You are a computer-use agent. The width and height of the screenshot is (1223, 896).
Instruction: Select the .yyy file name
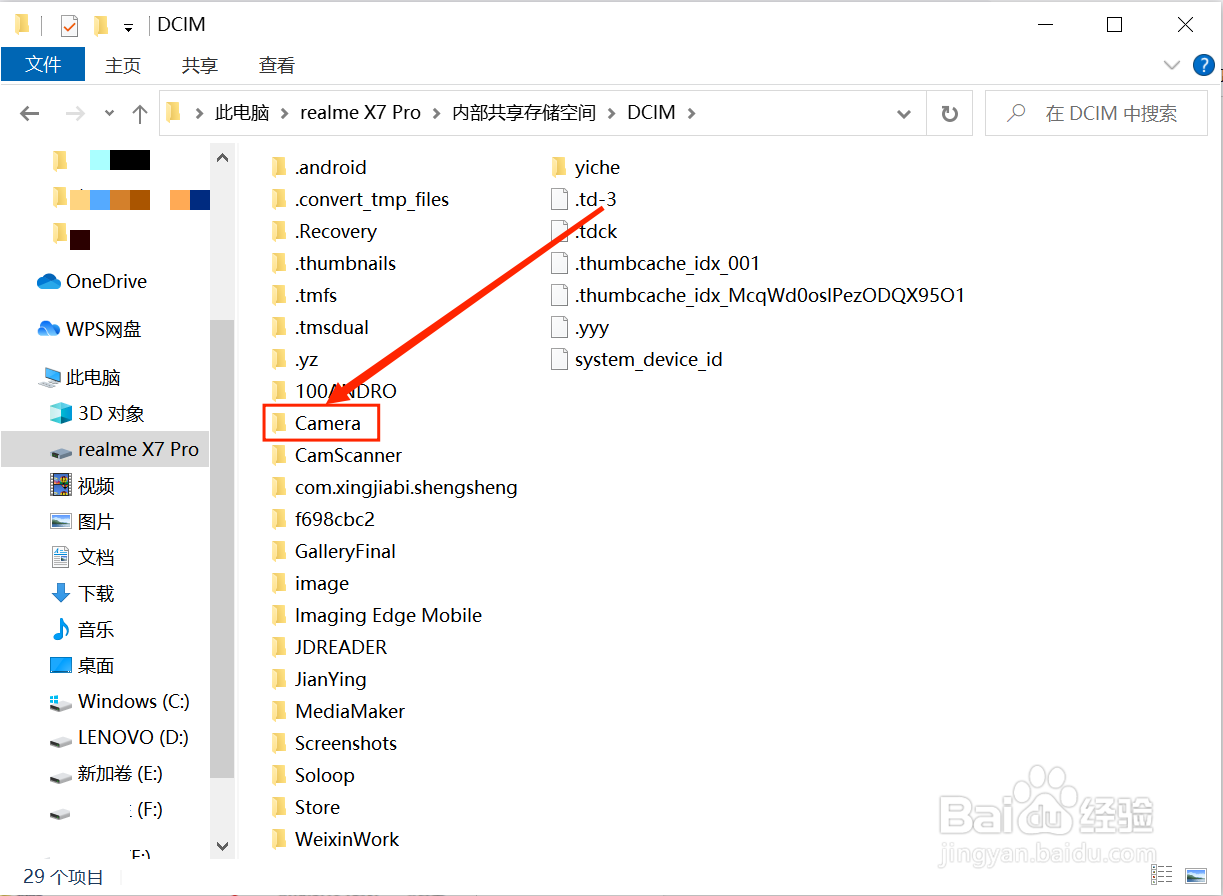tap(592, 328)
